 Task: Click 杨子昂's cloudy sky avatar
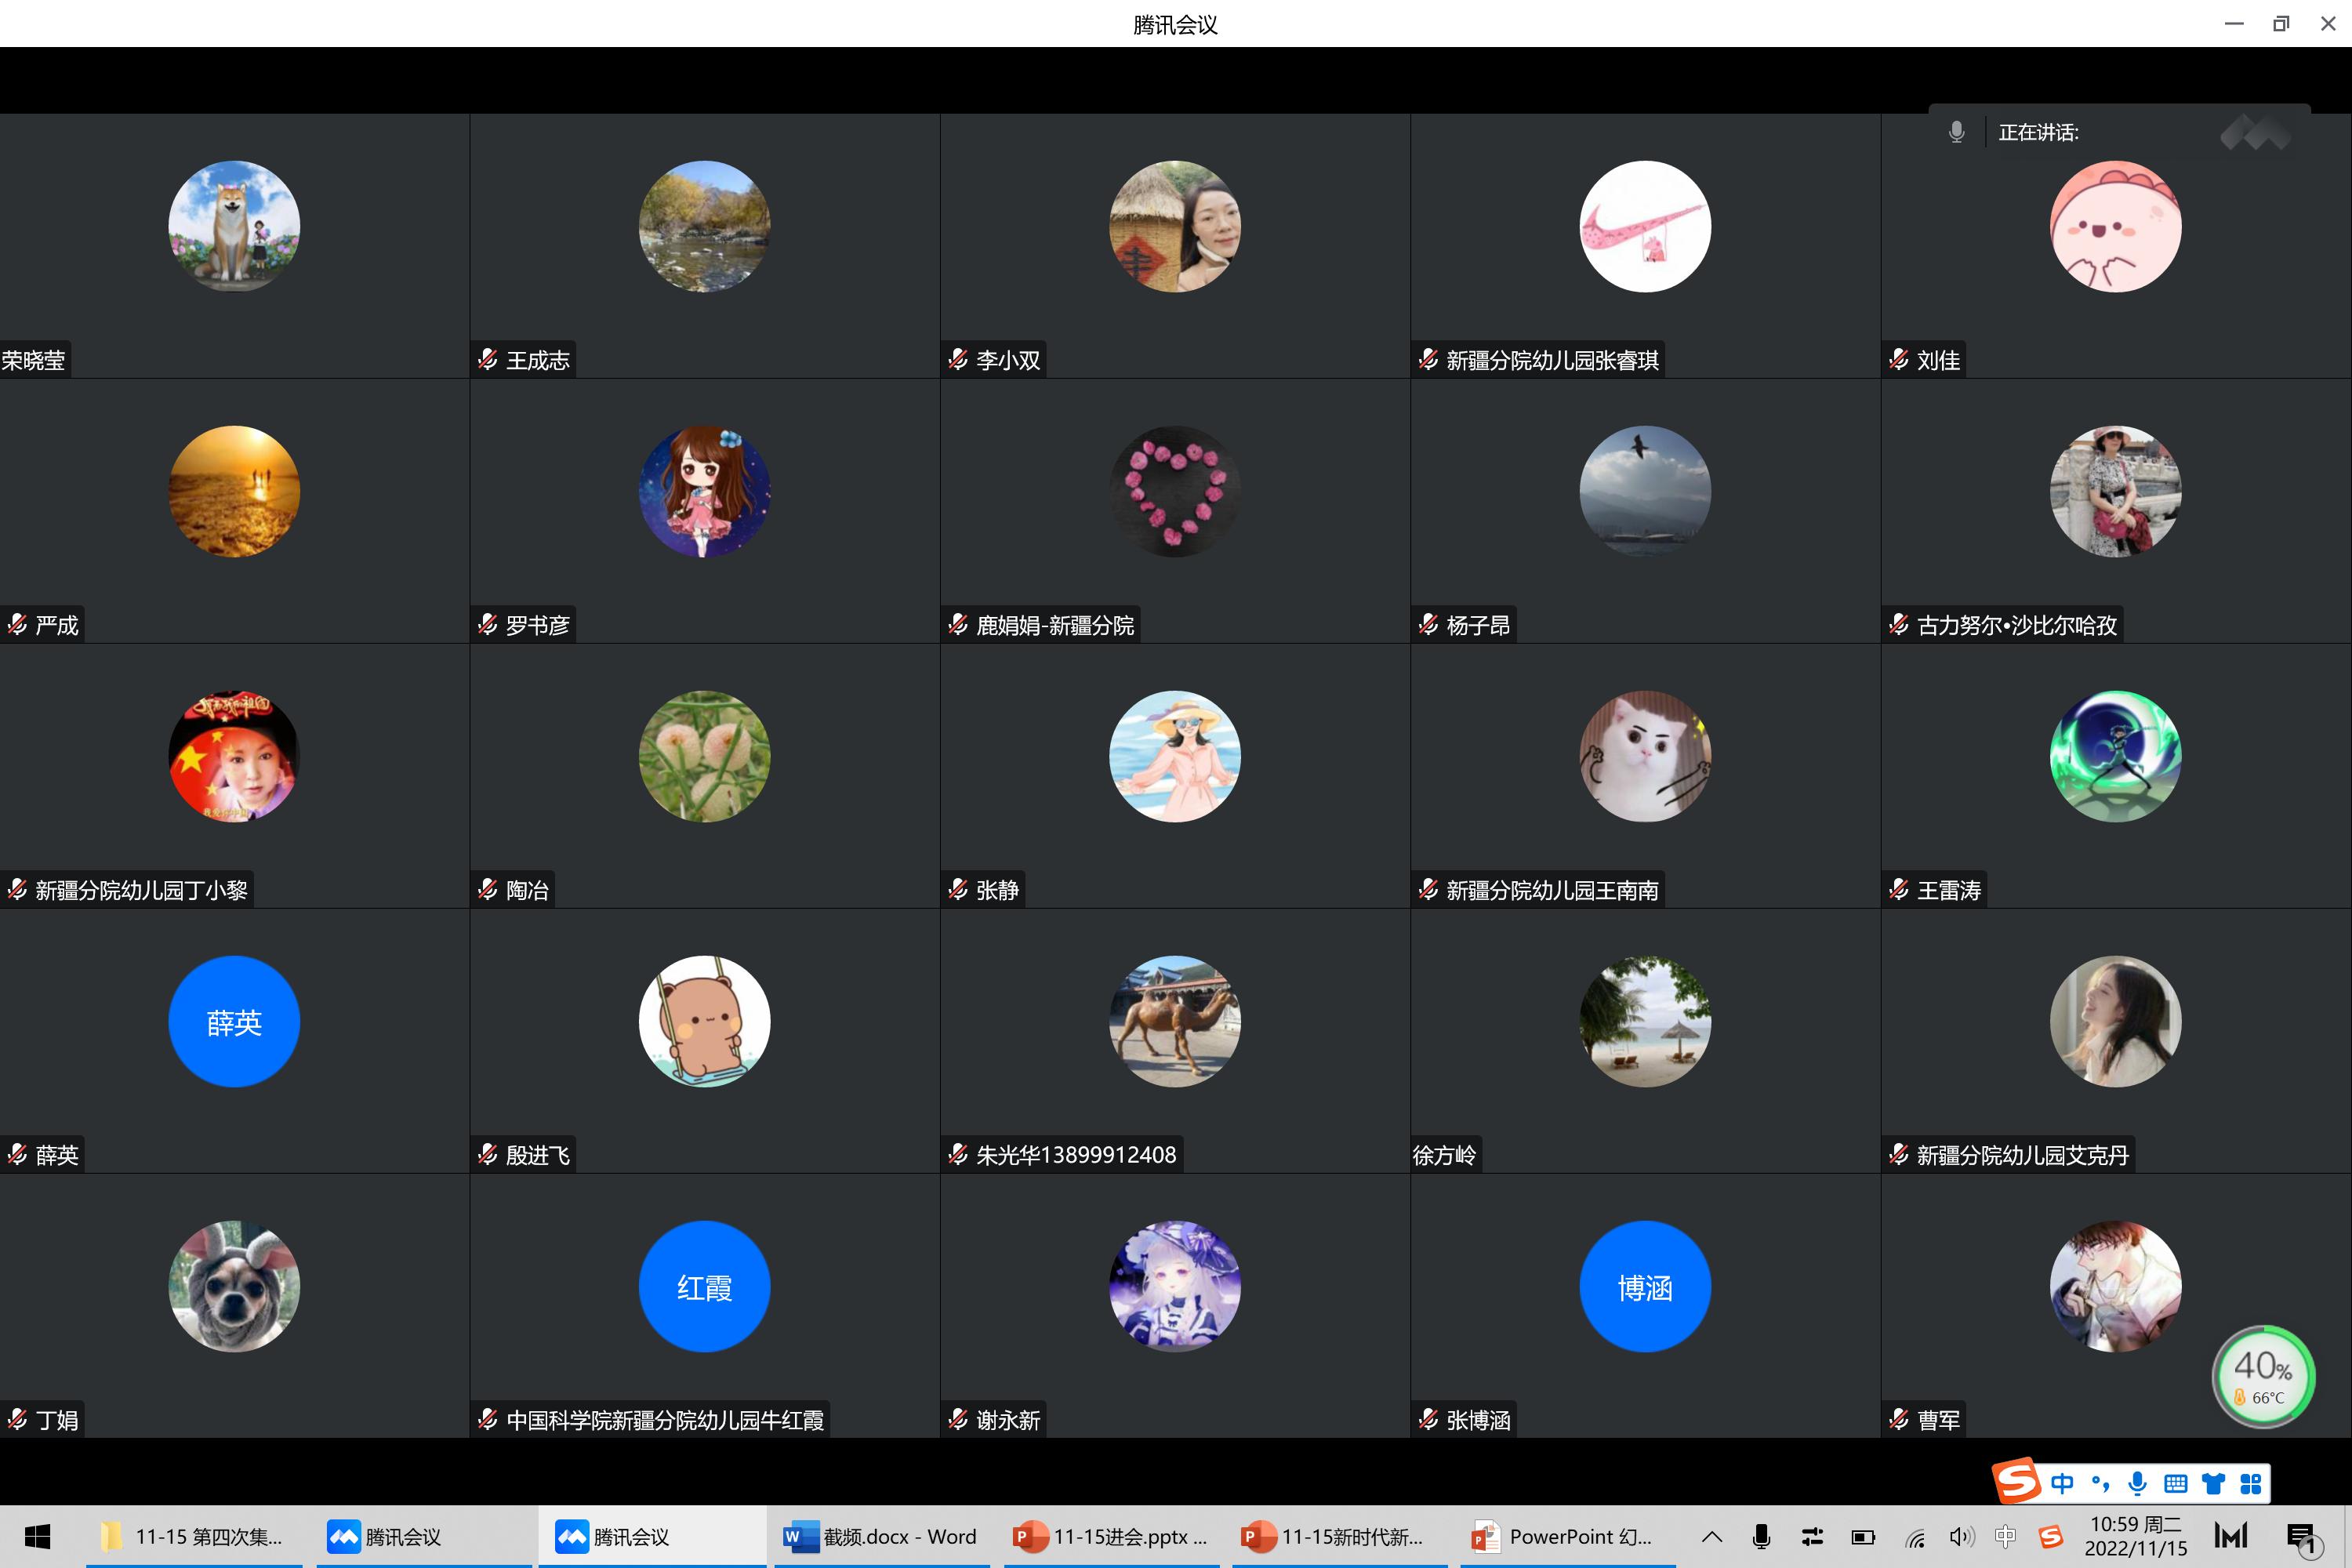(x=1645, y=491)
